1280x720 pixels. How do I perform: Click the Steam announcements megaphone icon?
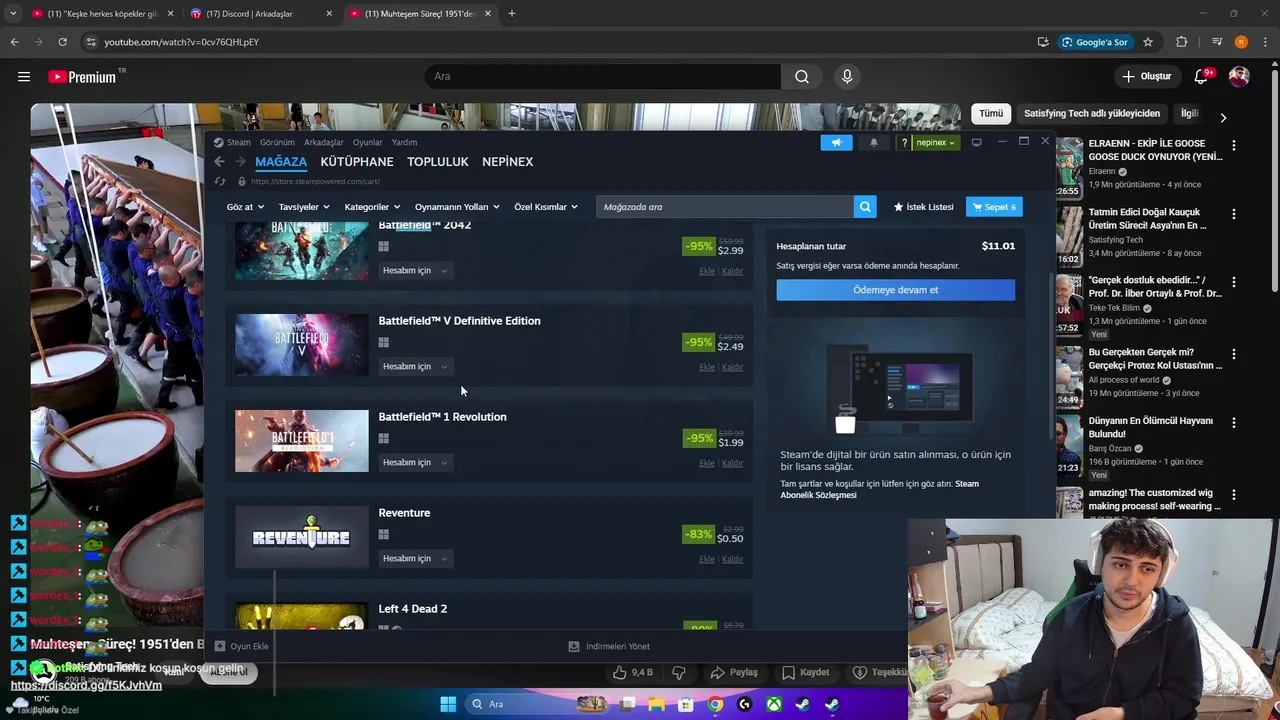point(836,142)
